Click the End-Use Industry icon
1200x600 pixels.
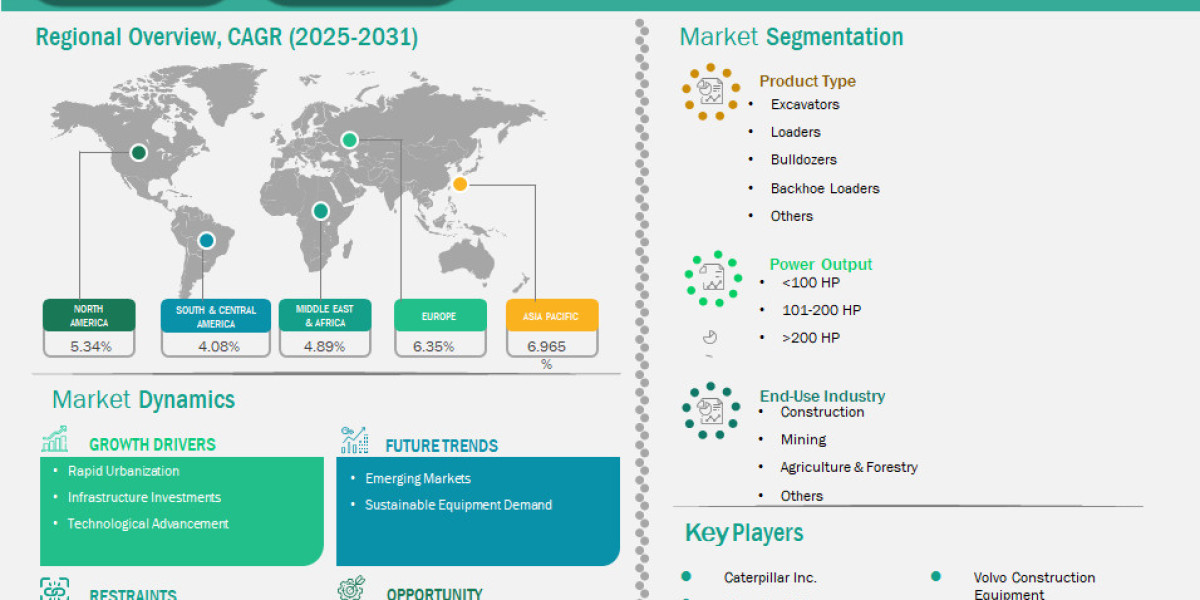pos(711,410)
